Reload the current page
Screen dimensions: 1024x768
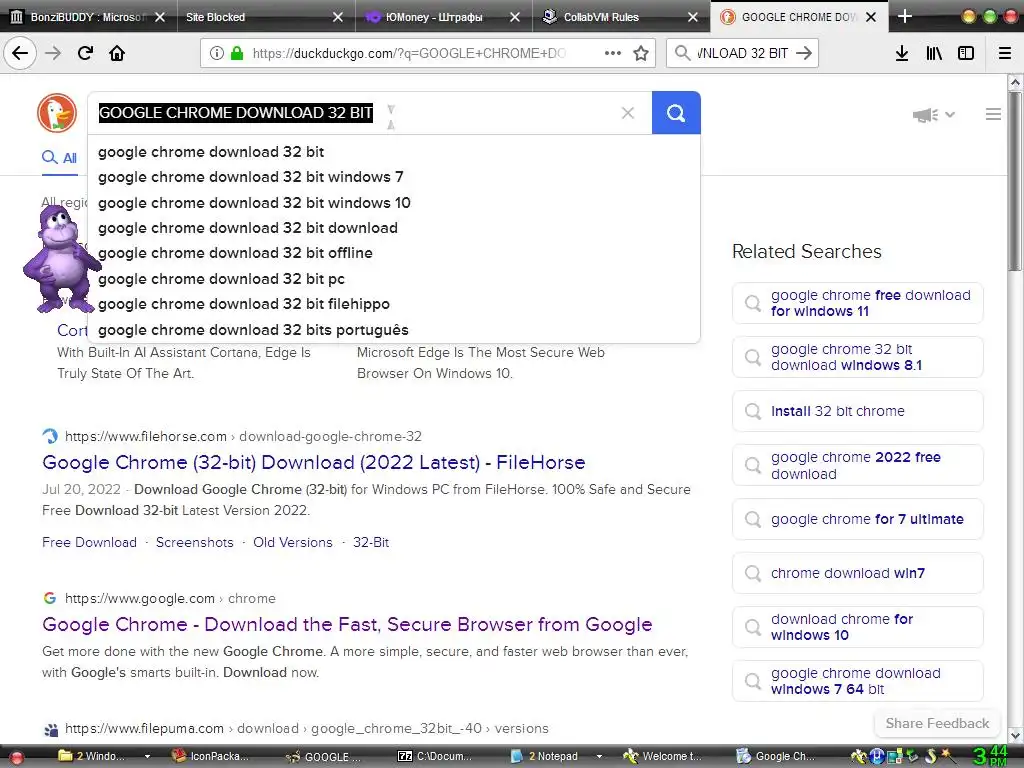tap(86, 53)
